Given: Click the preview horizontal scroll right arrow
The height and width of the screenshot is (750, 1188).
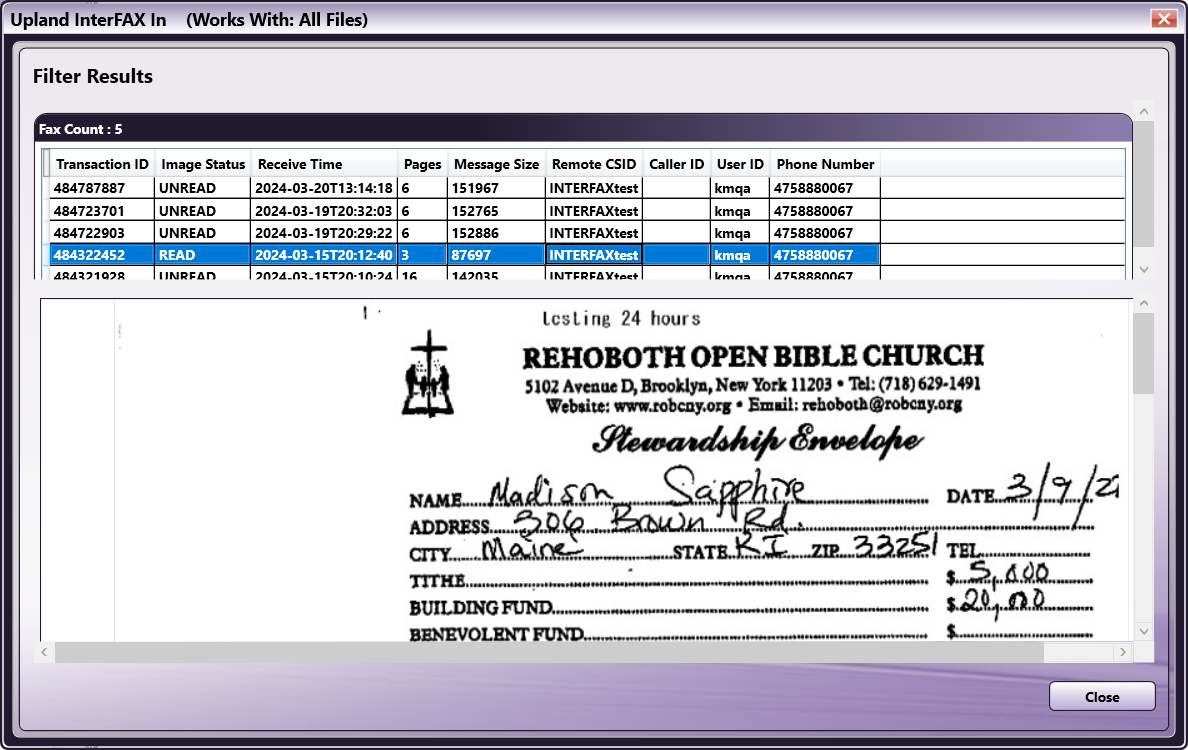Looking at the screenshot, I should 1123,652.
